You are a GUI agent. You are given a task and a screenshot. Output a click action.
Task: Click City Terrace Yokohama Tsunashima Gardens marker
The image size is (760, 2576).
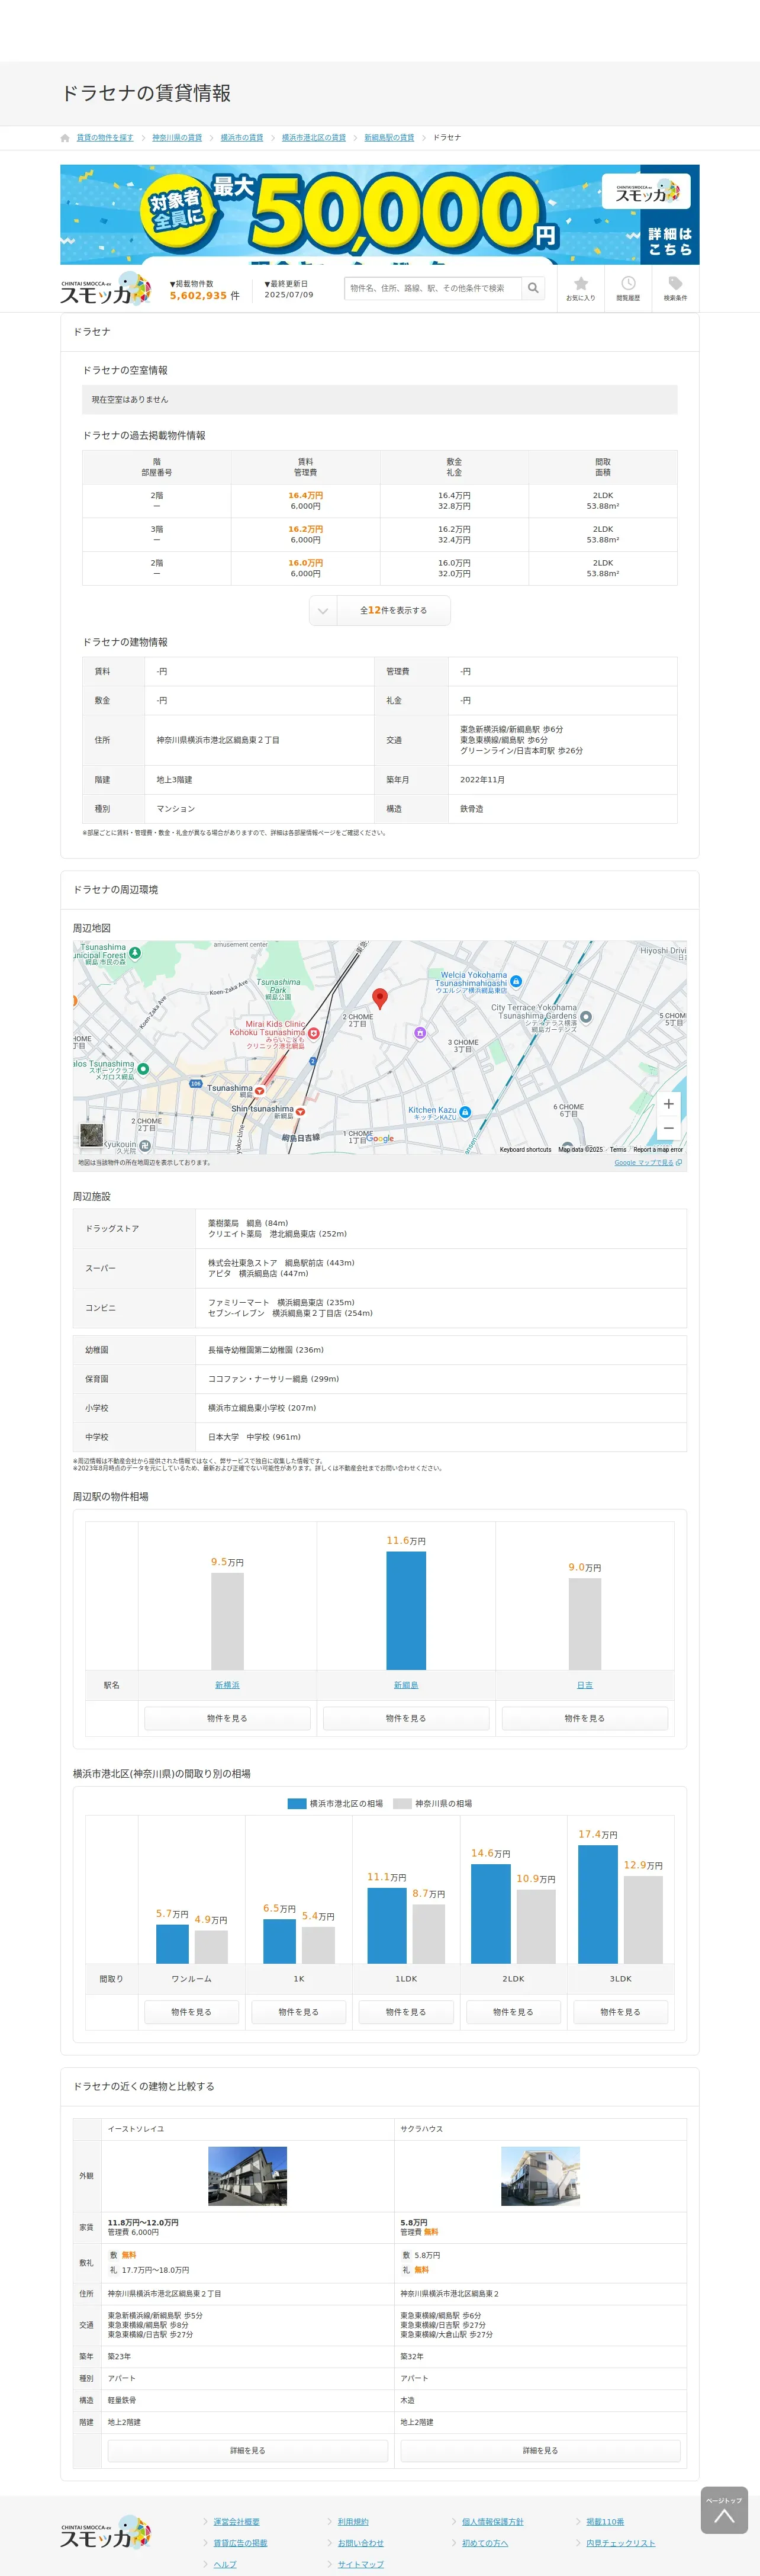tap(586, 1017)
